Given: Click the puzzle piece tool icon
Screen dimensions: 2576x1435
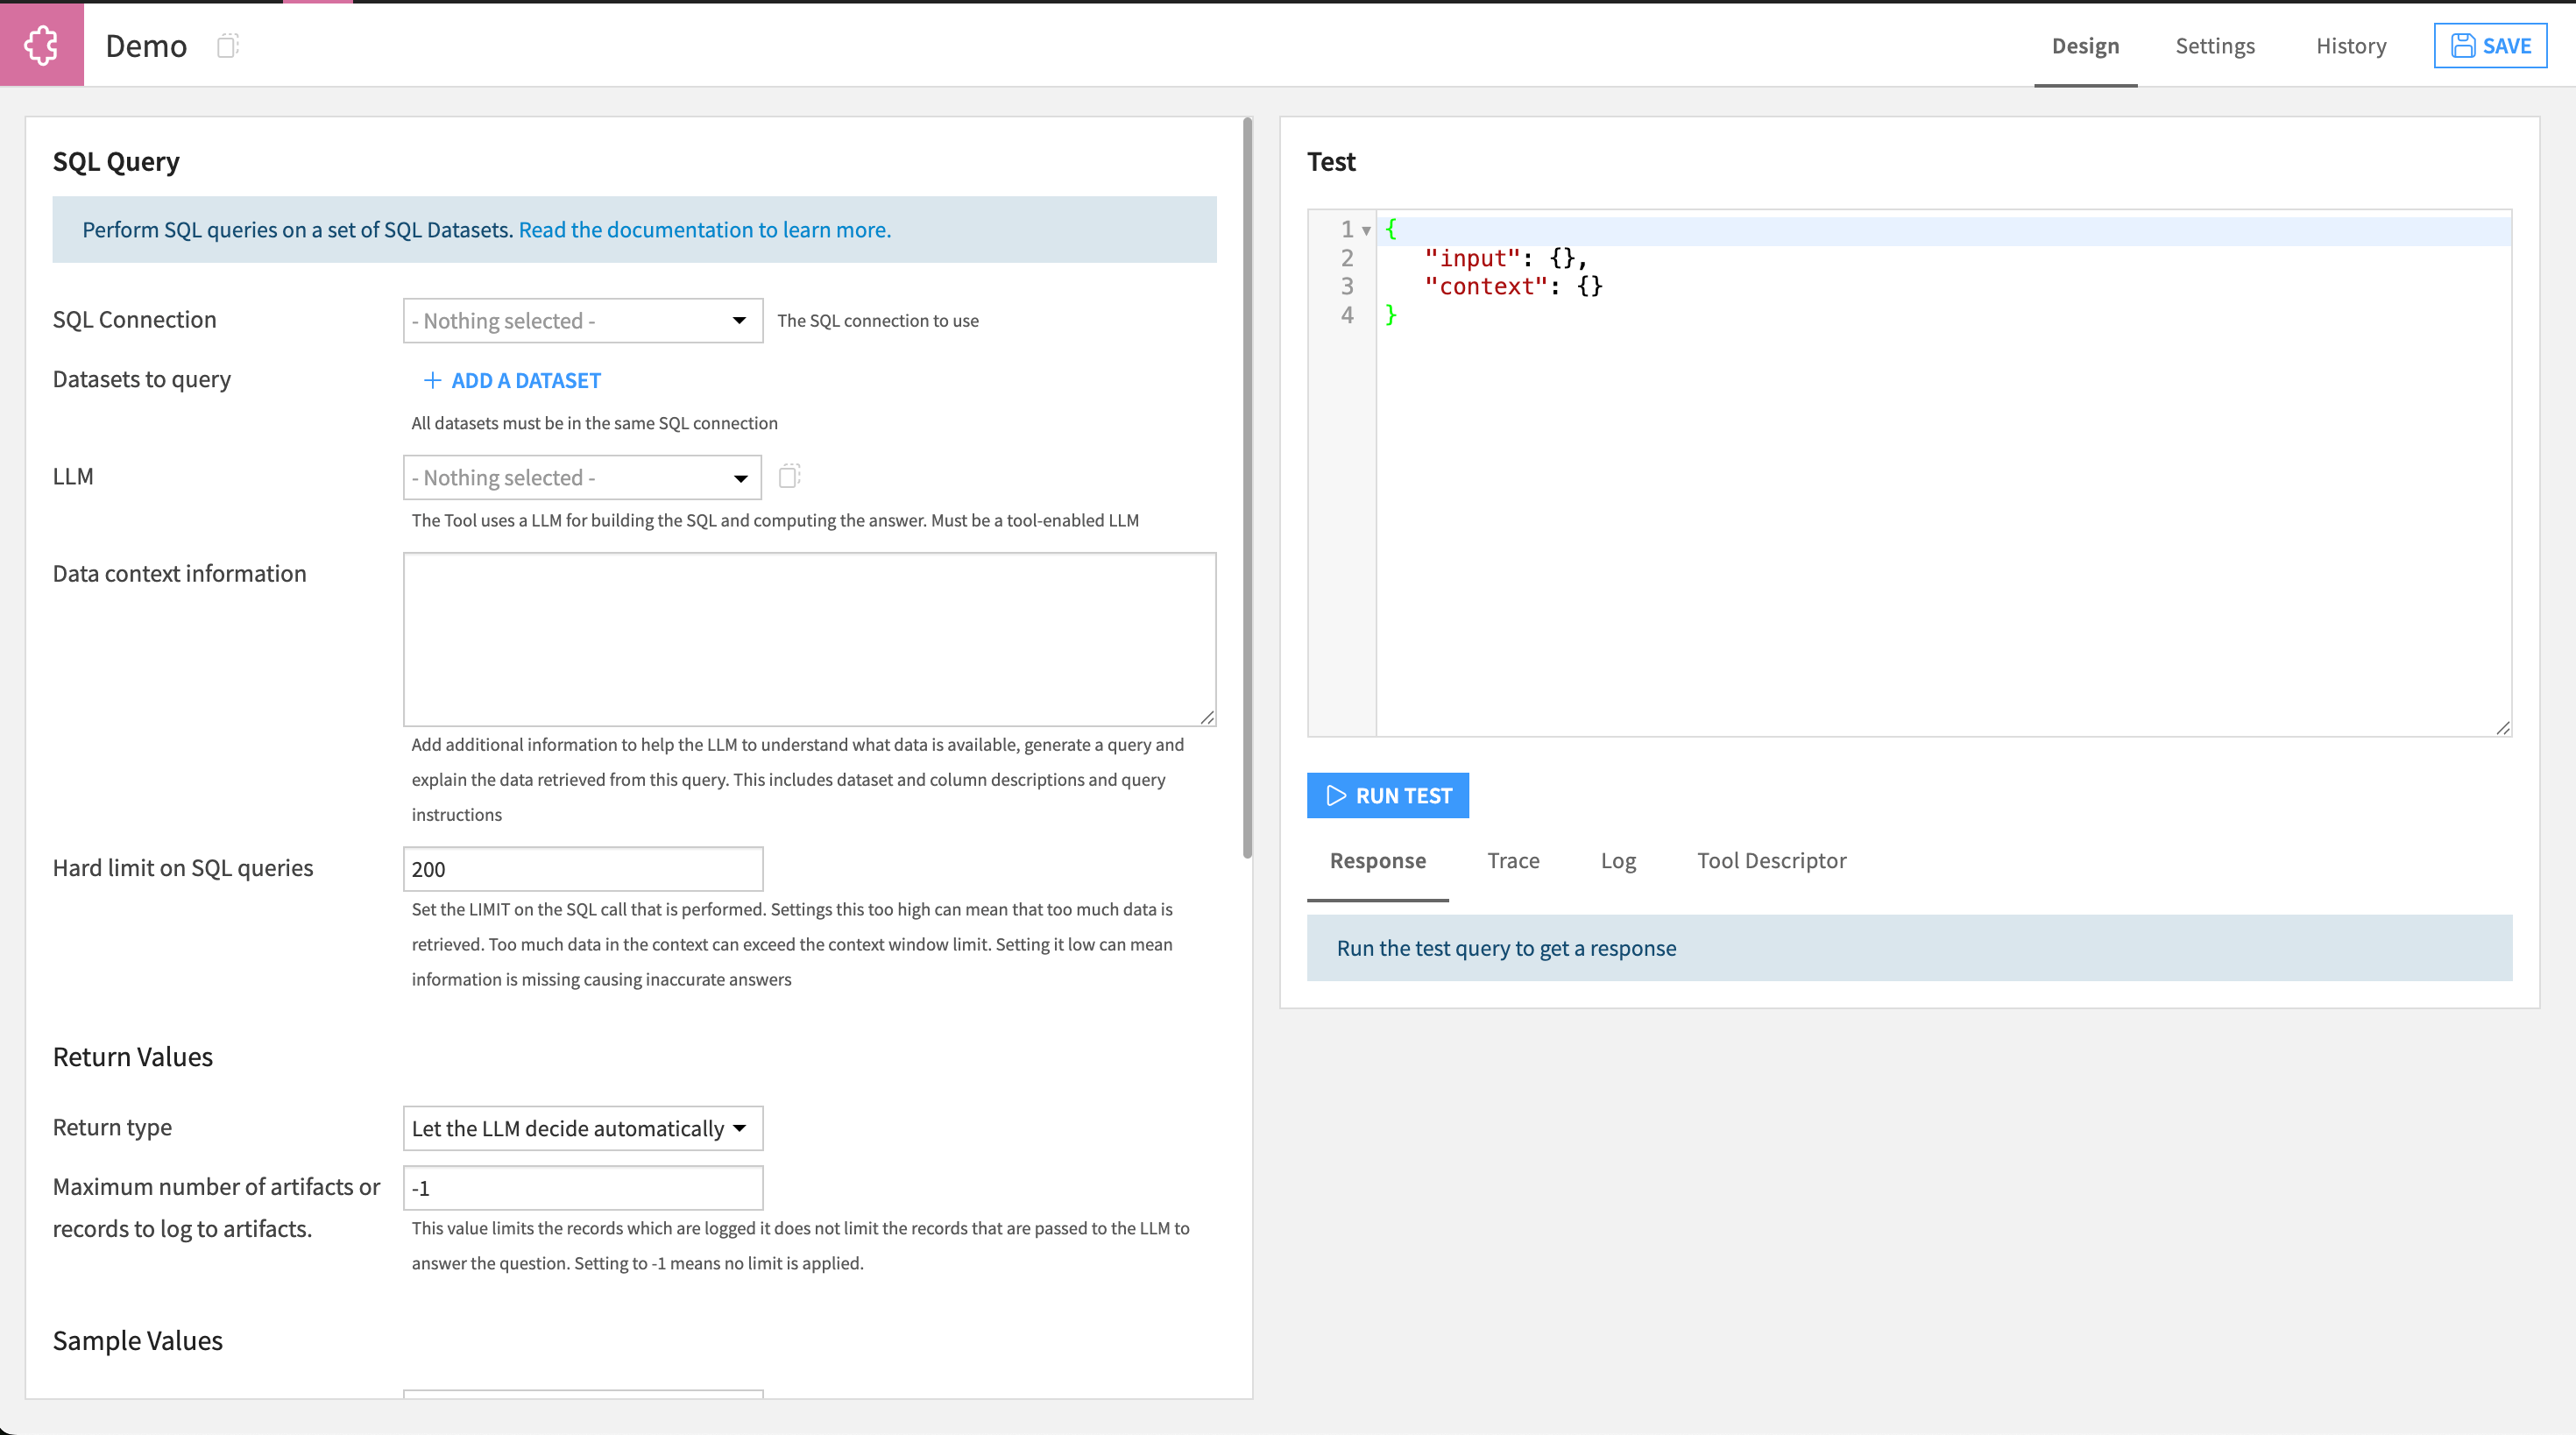Looking at the screenshot, I should point(42,44).
